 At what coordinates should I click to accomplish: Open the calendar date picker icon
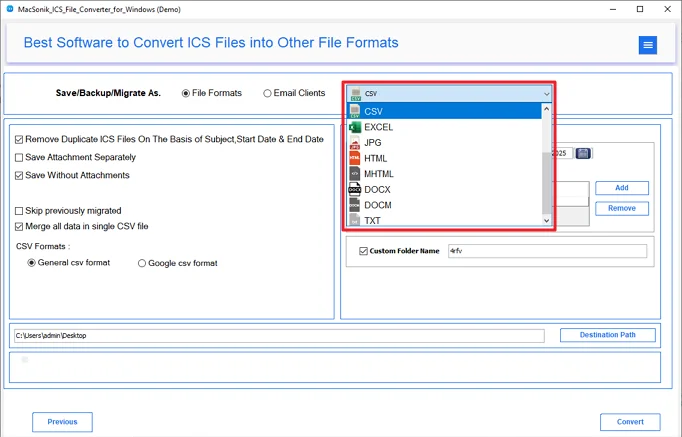pos(583,153)
